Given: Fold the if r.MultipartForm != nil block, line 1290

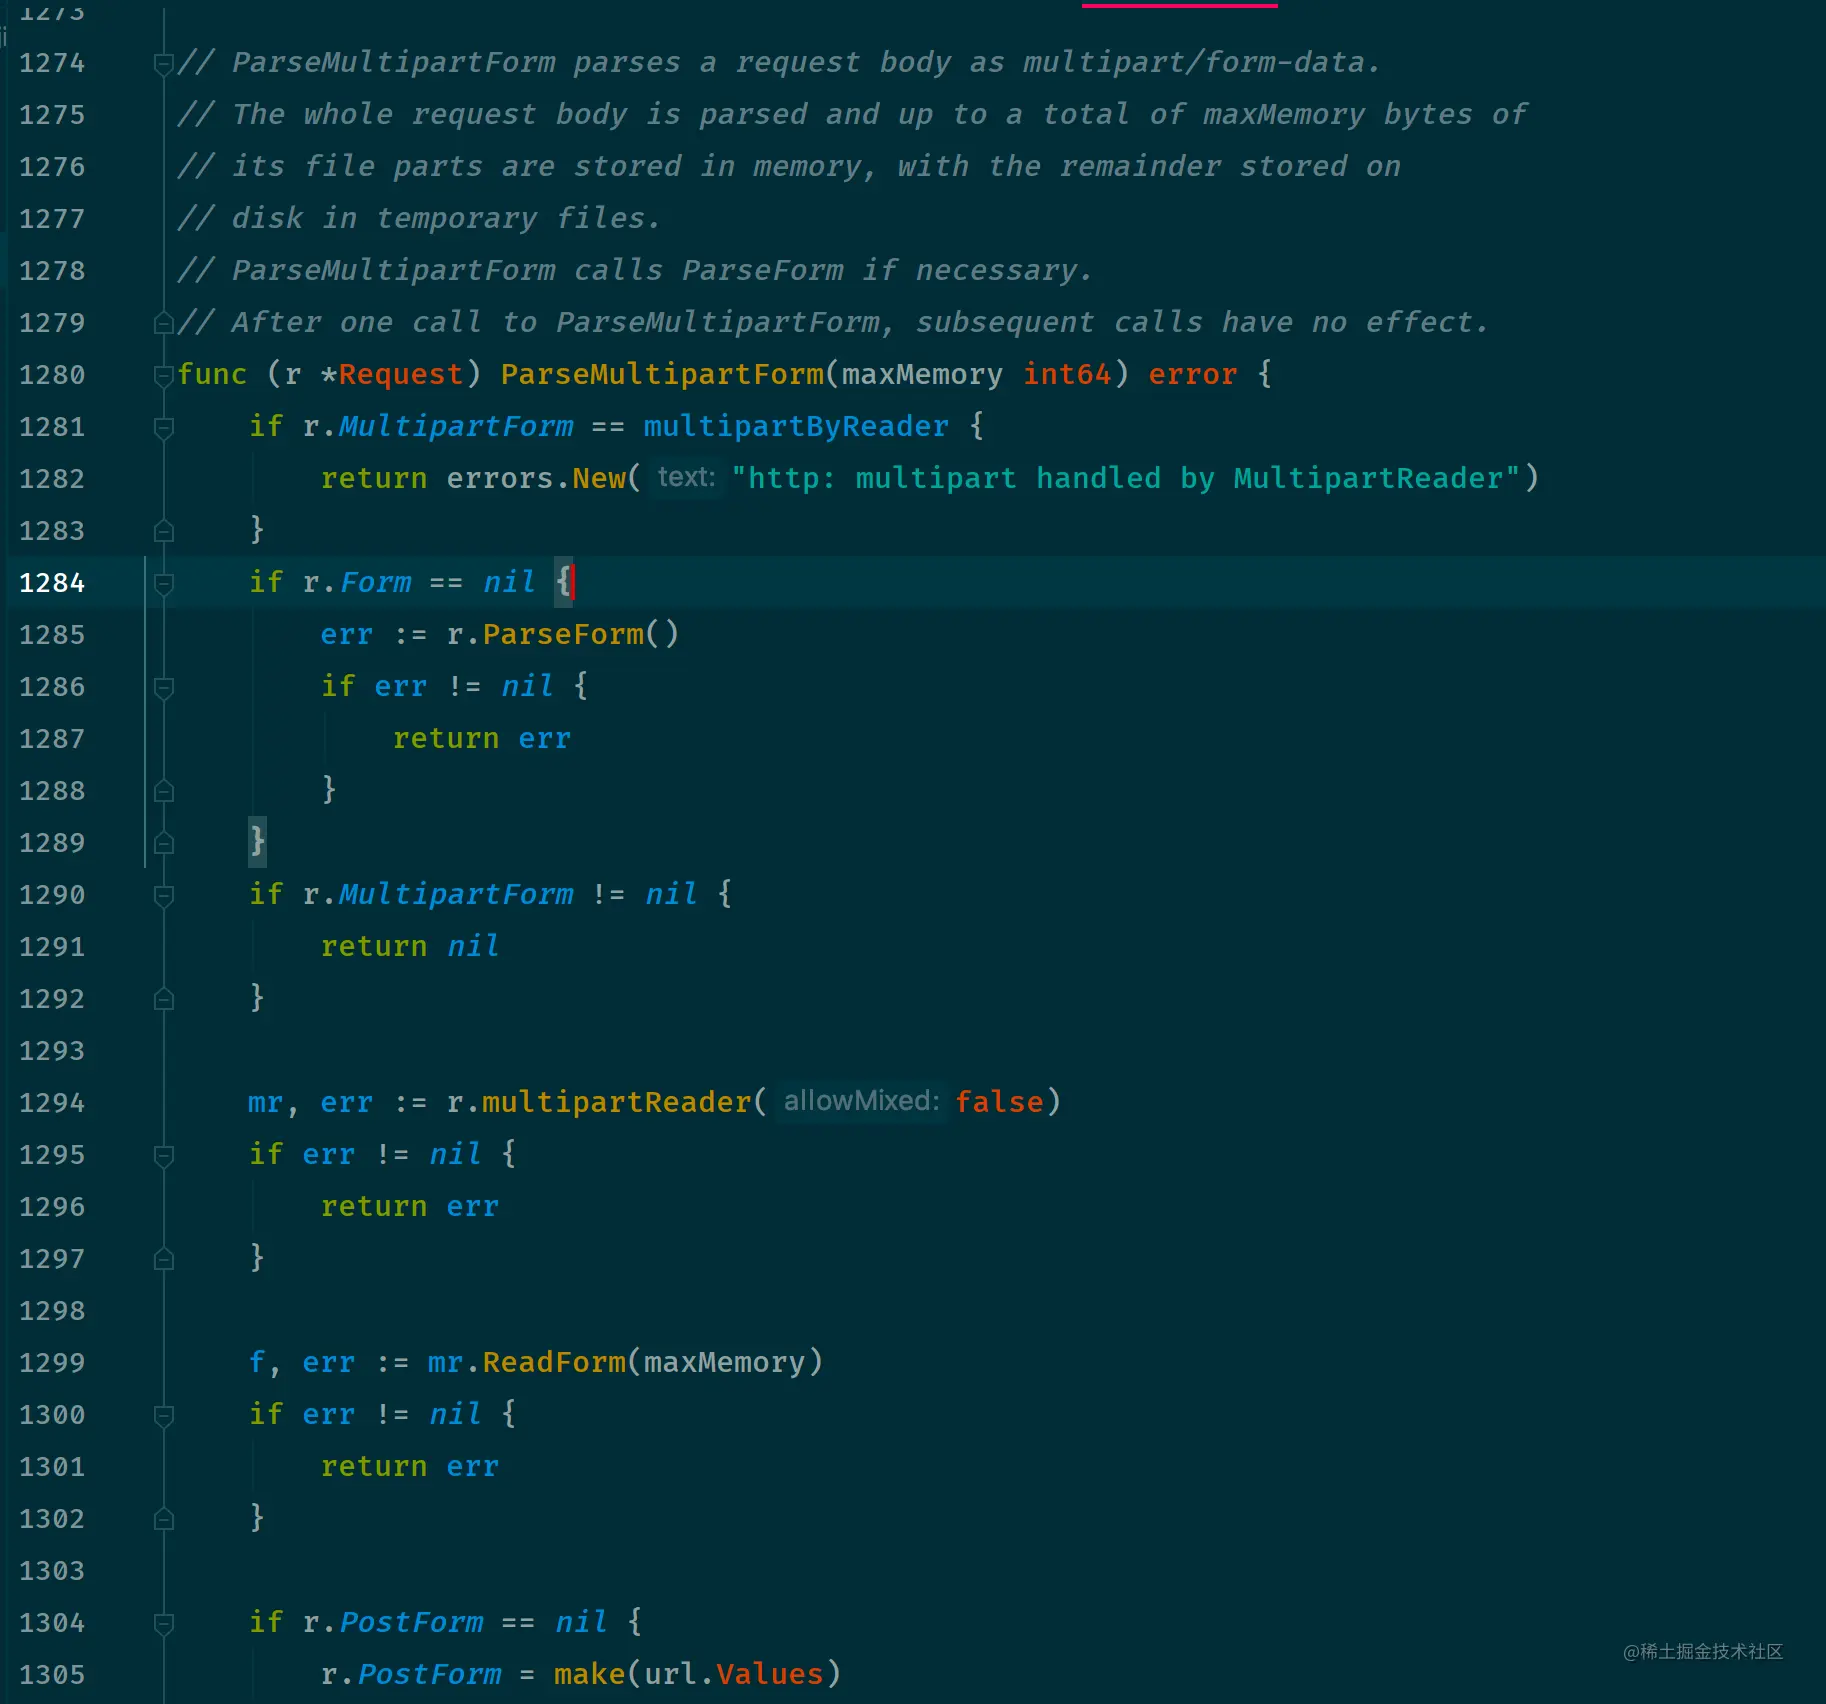Looking at the screenshot, I should 164,896.
